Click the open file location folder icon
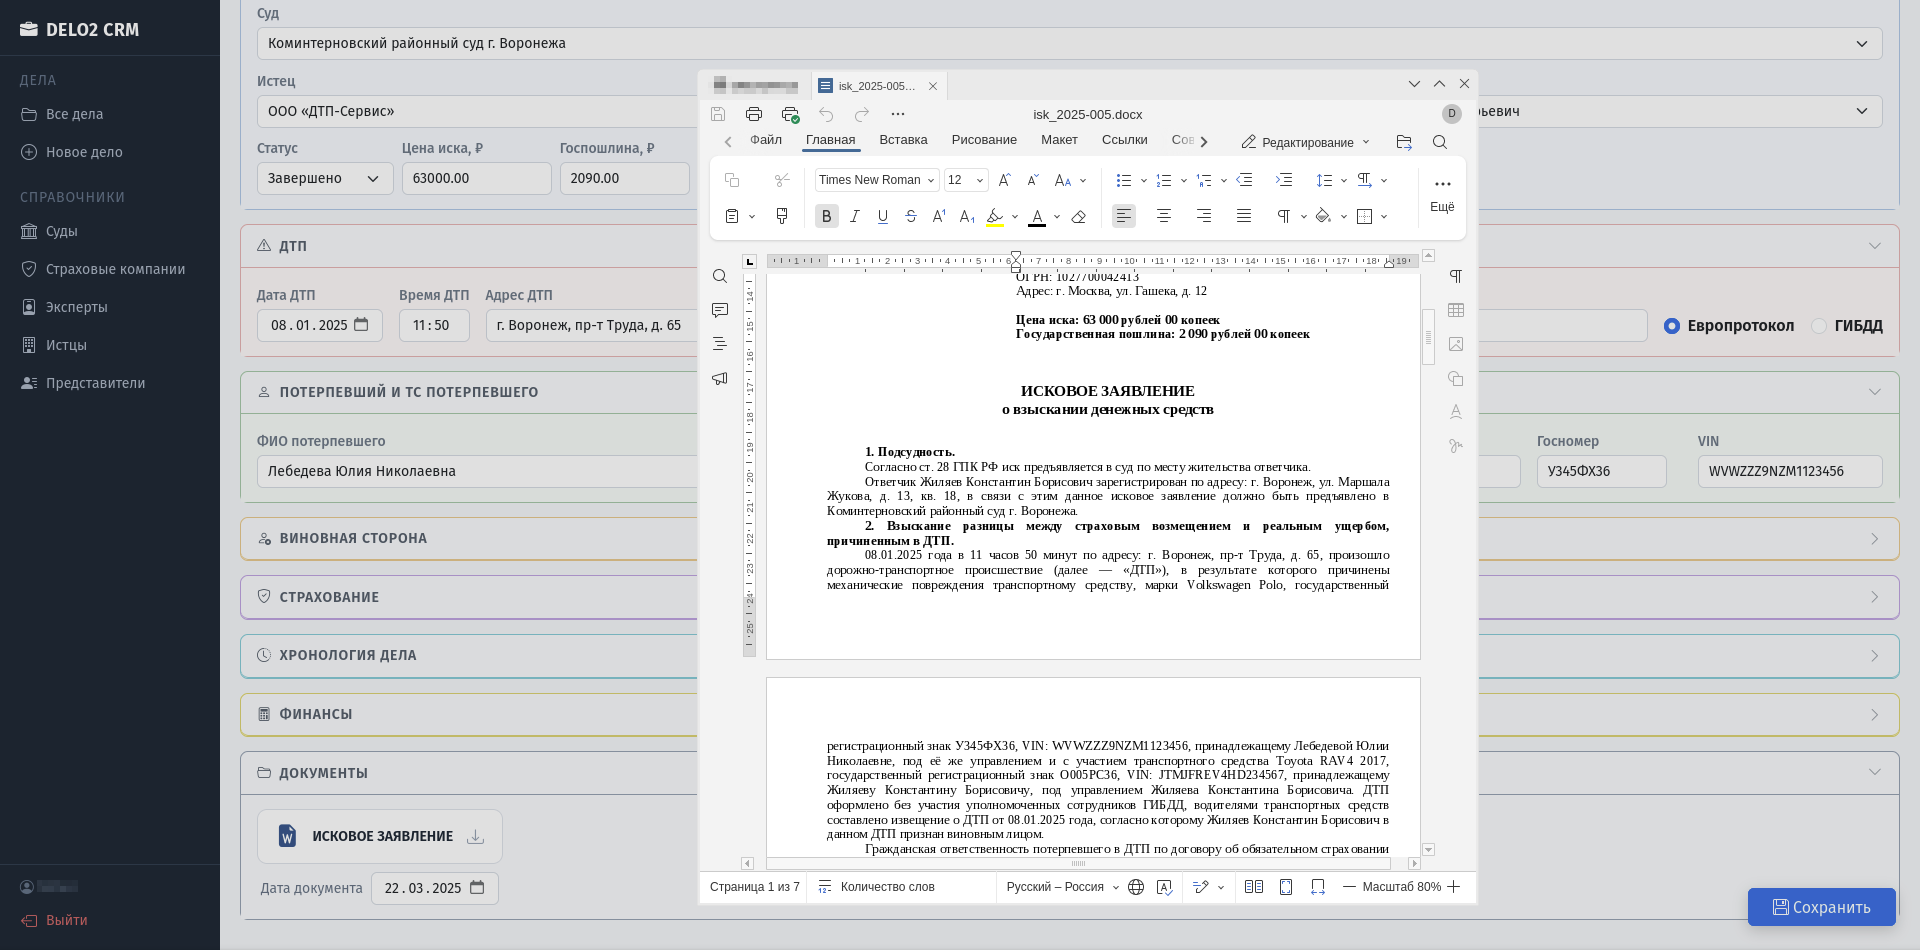 [1404, 142]
